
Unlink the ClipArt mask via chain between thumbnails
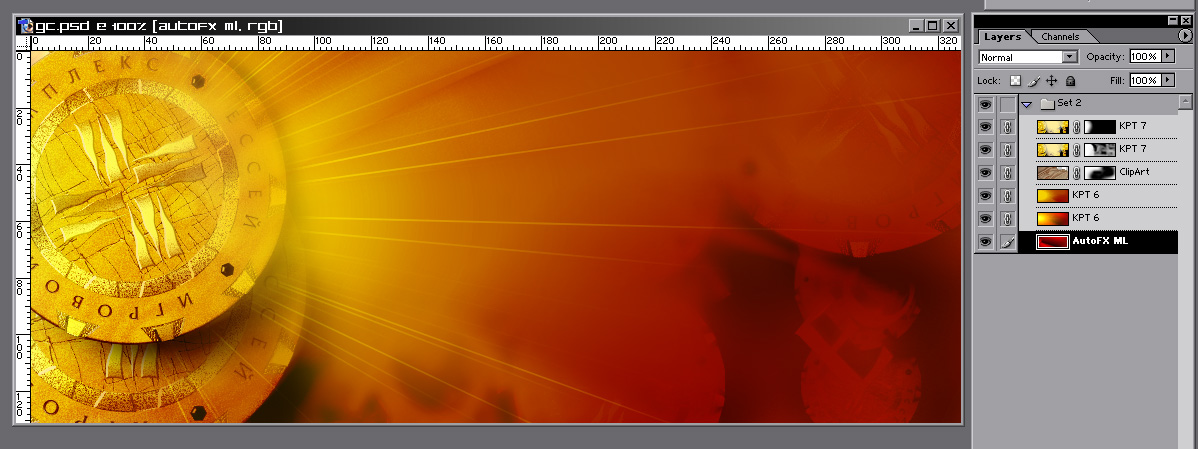click(x=1076, y=173)
